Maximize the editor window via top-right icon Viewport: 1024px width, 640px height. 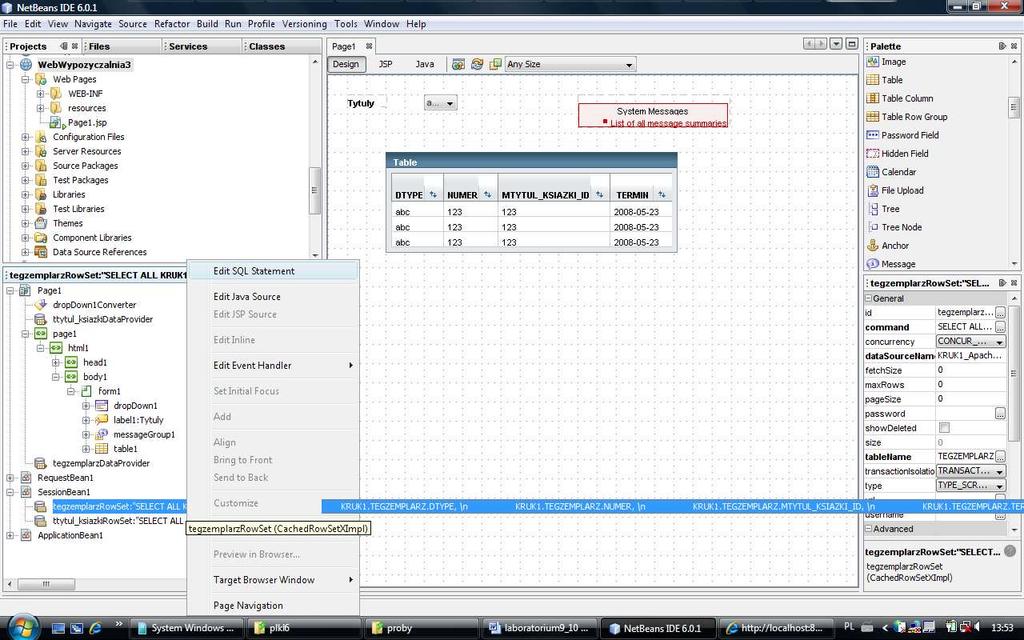(x=852, y=44)
